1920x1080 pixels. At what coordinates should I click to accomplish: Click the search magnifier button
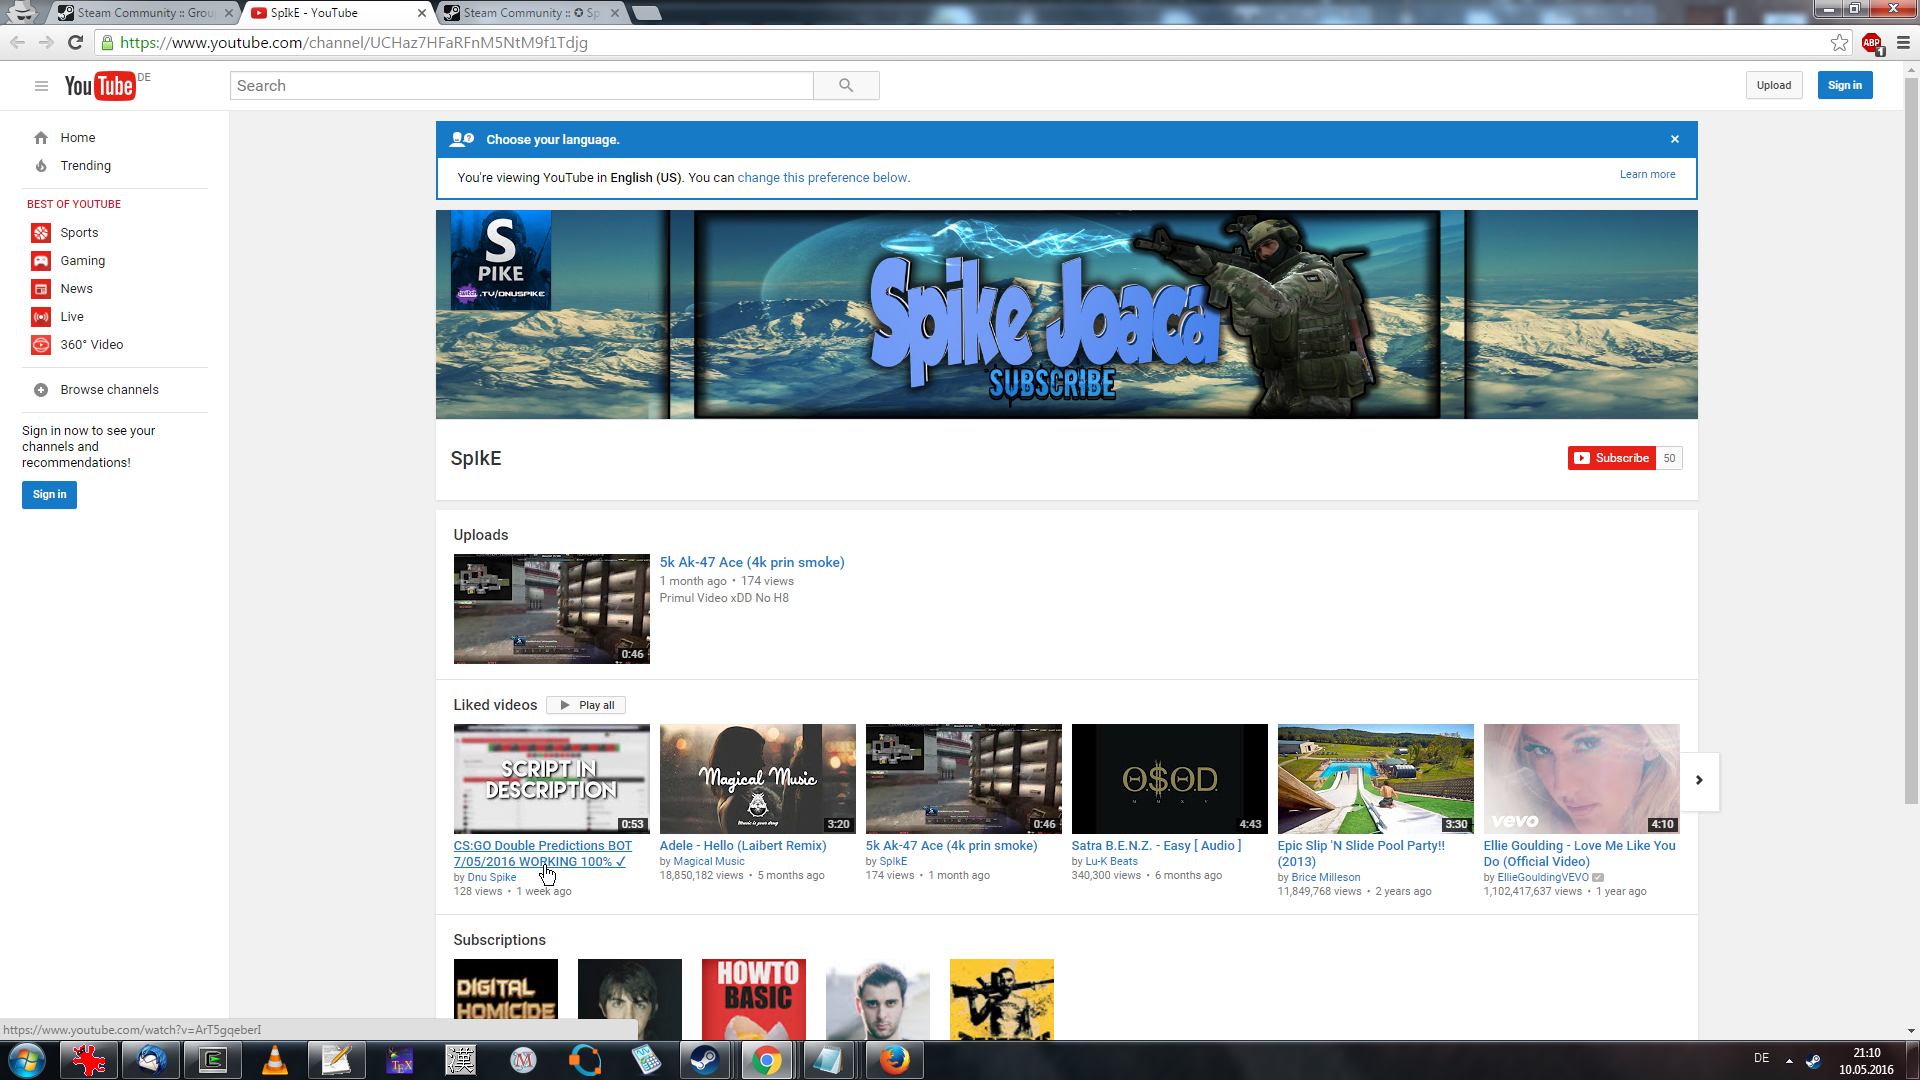coord(846,86)
